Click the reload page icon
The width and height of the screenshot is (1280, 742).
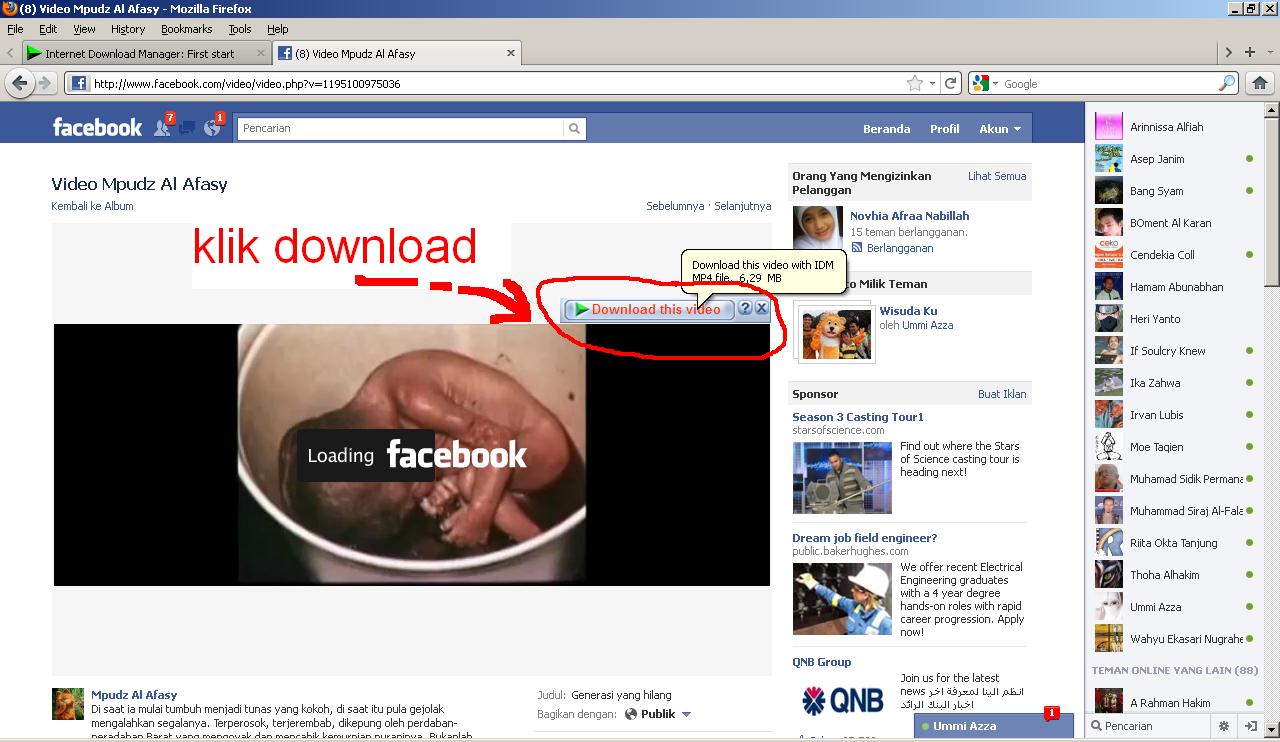pyautogui.click(x=951, y=84)
